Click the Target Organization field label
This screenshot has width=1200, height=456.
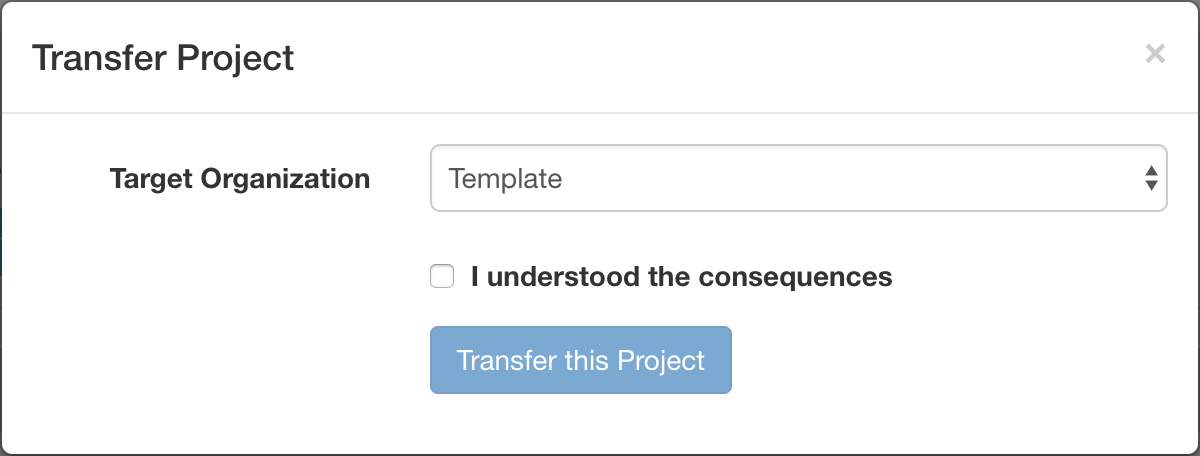coord(240,179)
